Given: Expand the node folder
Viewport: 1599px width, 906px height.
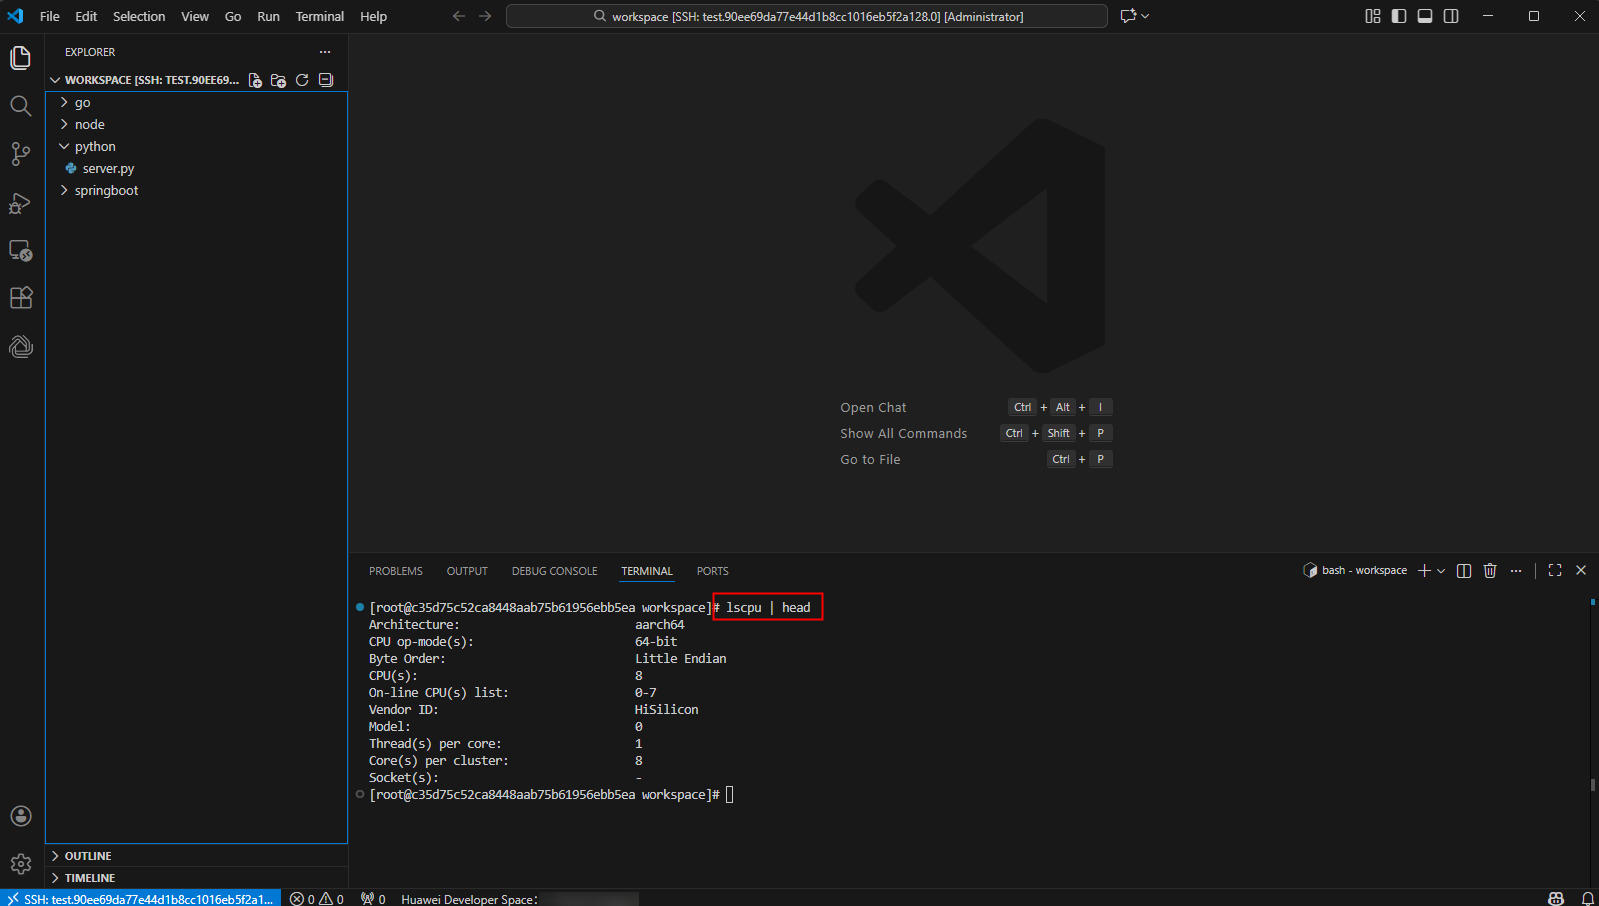Looking at the screenshot, I should 196,124.
